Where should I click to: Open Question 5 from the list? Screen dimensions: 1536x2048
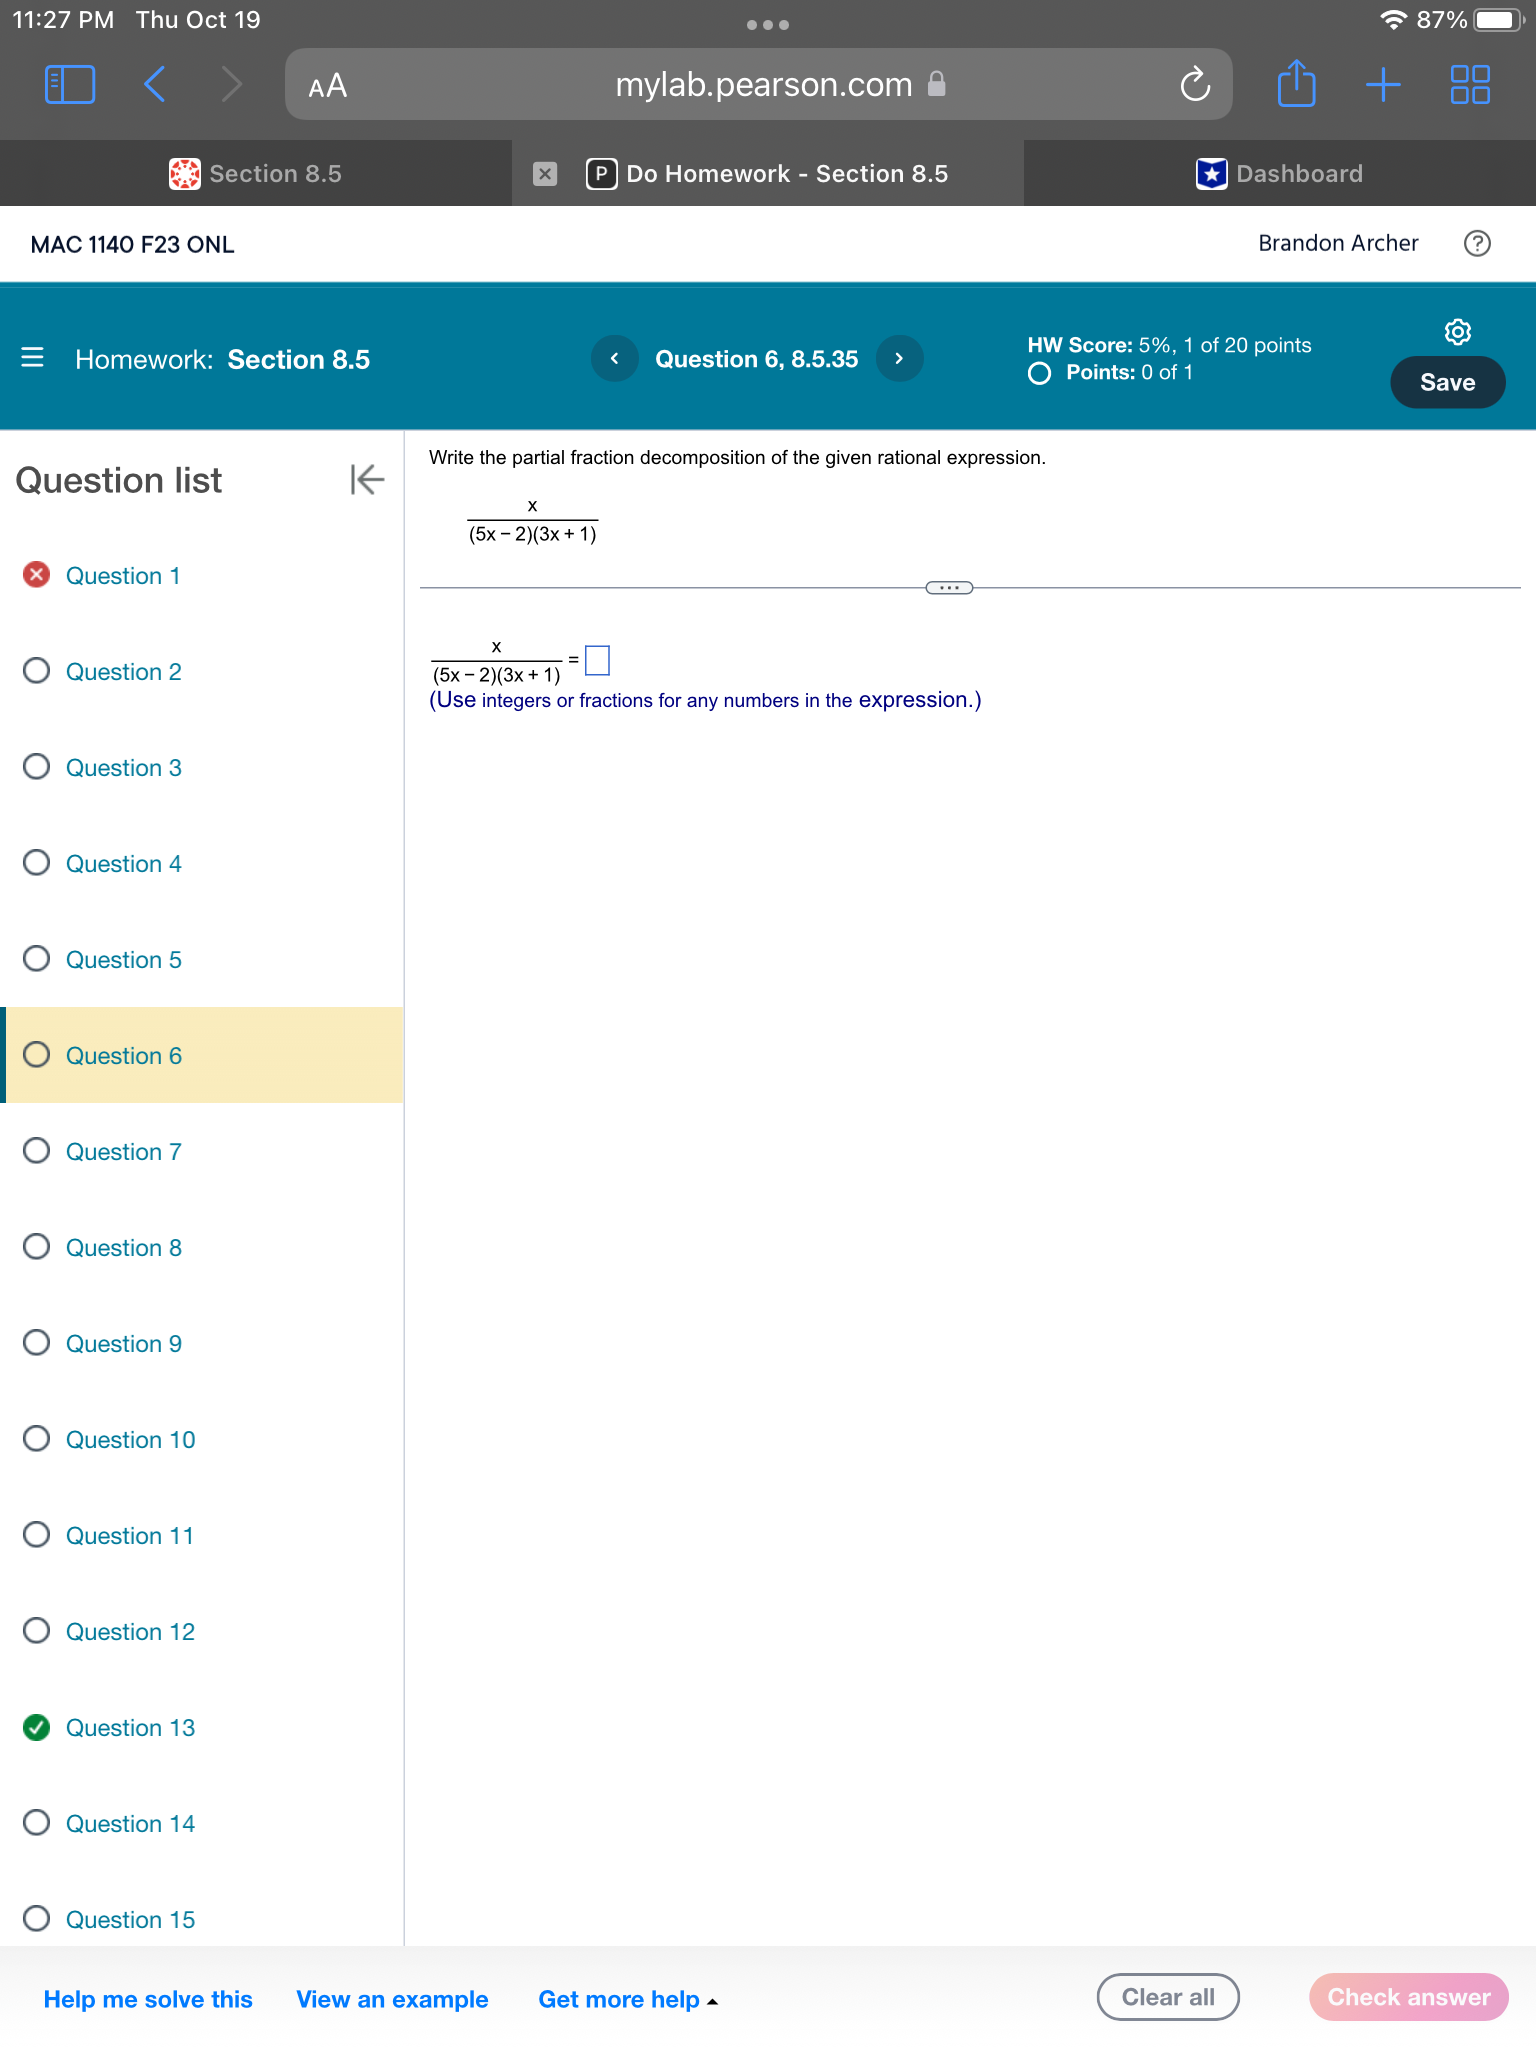pos(124,960)
